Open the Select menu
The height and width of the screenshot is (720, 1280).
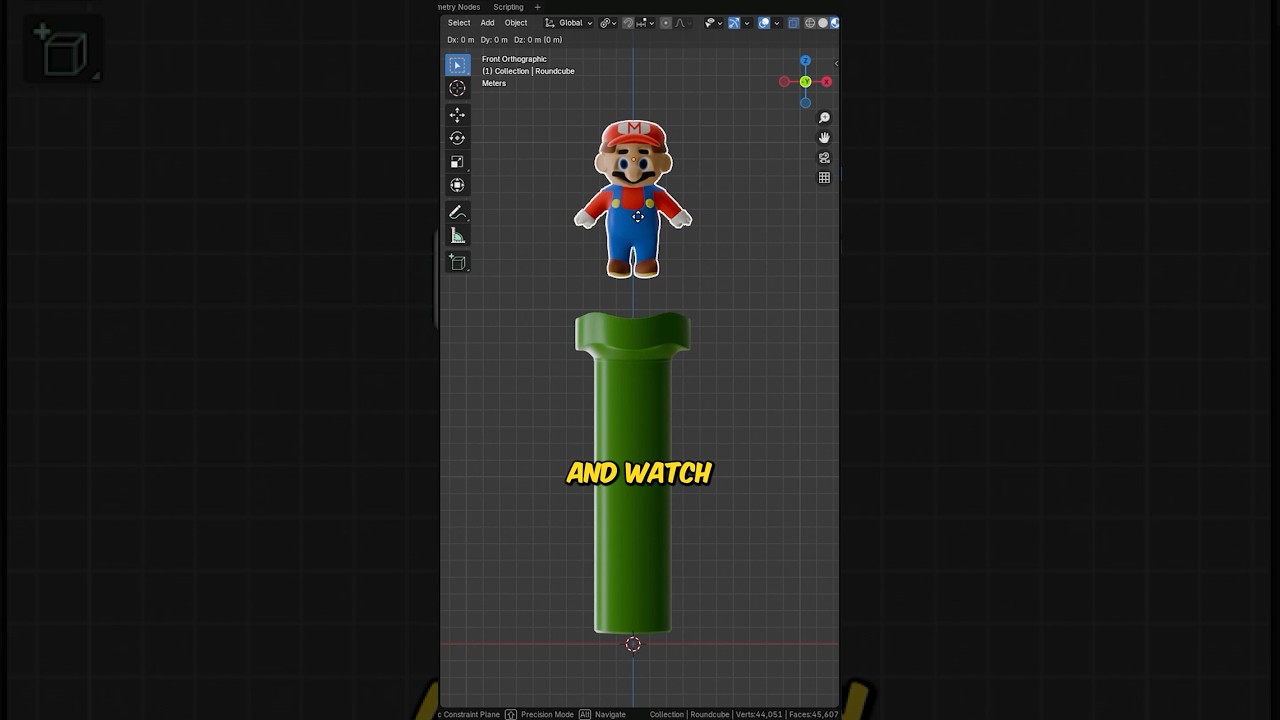(x=459, y=23)
